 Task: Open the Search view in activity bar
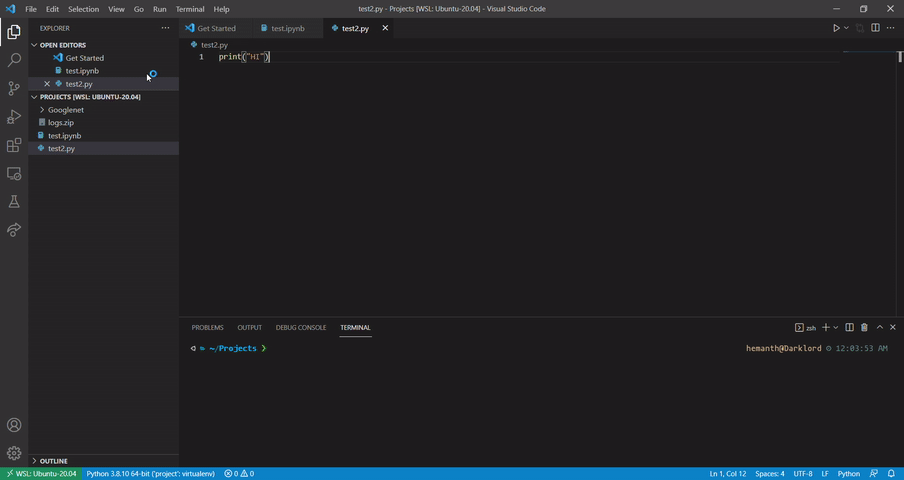point(14,60)
